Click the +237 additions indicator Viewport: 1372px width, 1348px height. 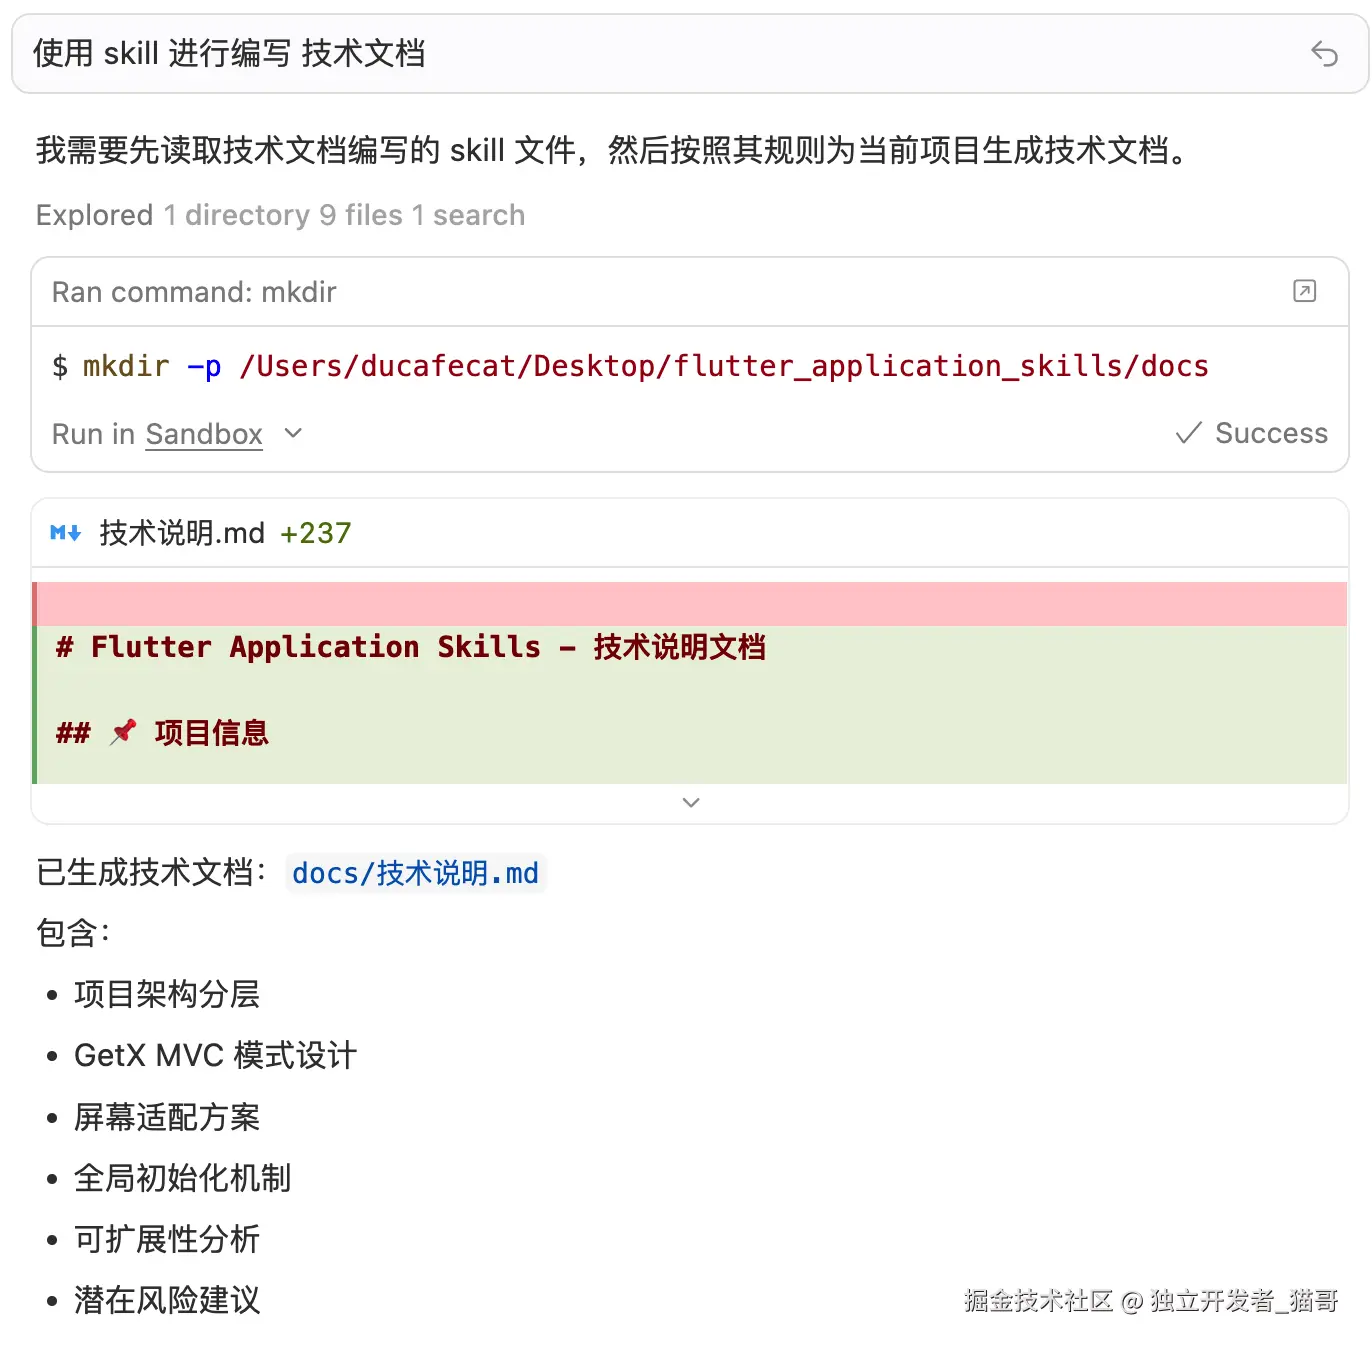pyautogui.click(x=316, y=533)
